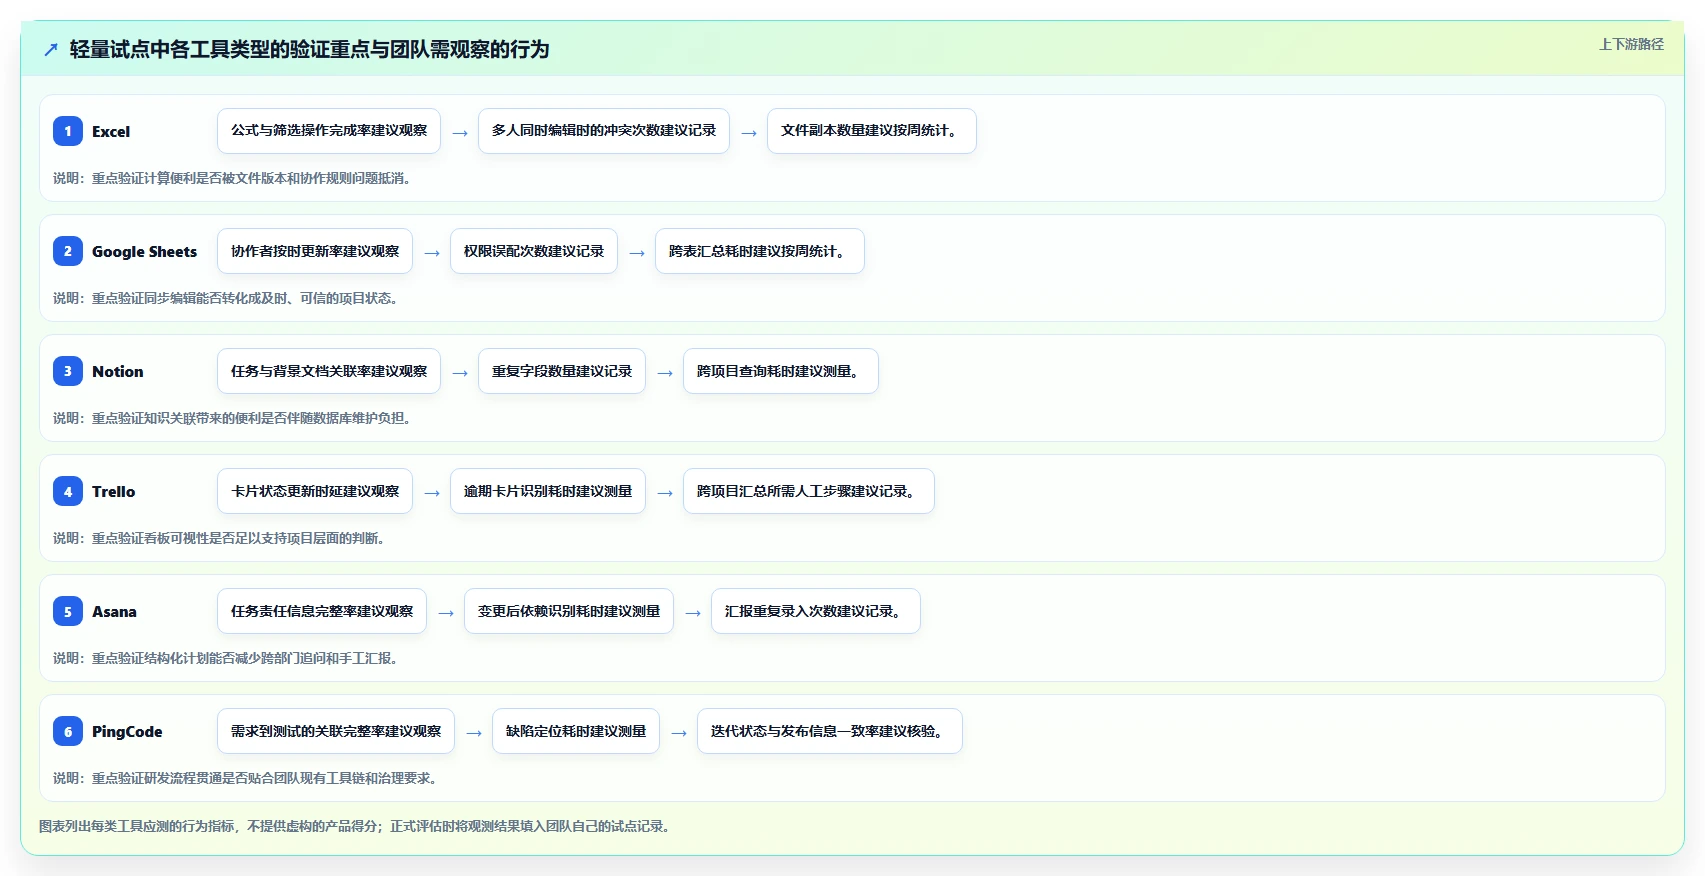
Task: Click the Trello 说明 note about 看板可视性
Action: (x=219, y=538)
